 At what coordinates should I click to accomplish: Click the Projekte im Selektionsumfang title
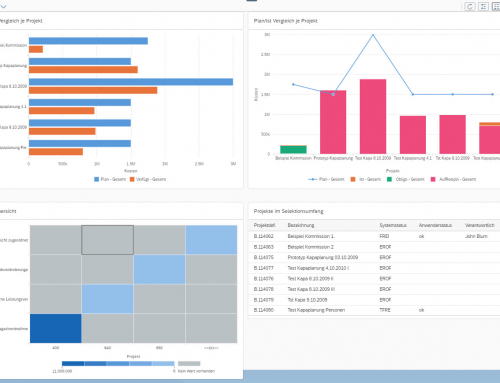[288, 211]
